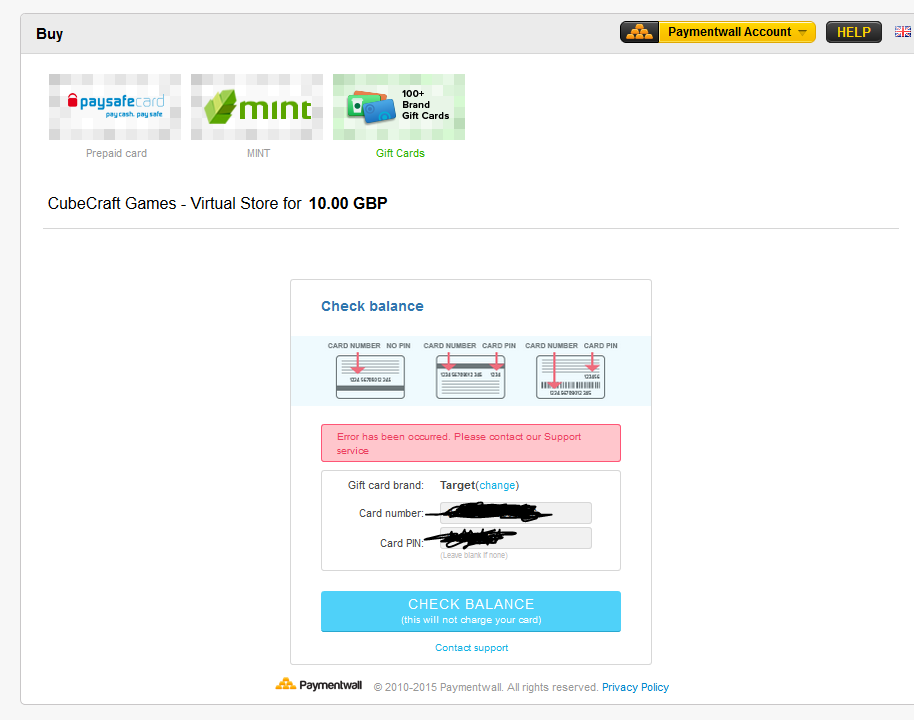Click the Paymentwall gold bricks icon

click(639, 32)
